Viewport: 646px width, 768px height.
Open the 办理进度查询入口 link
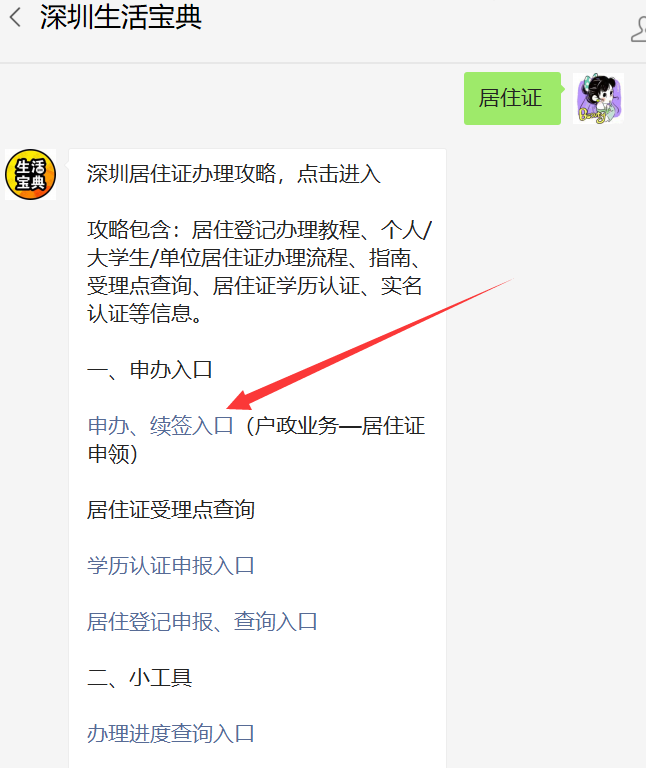pyautogui.click(x=171, y=734)
